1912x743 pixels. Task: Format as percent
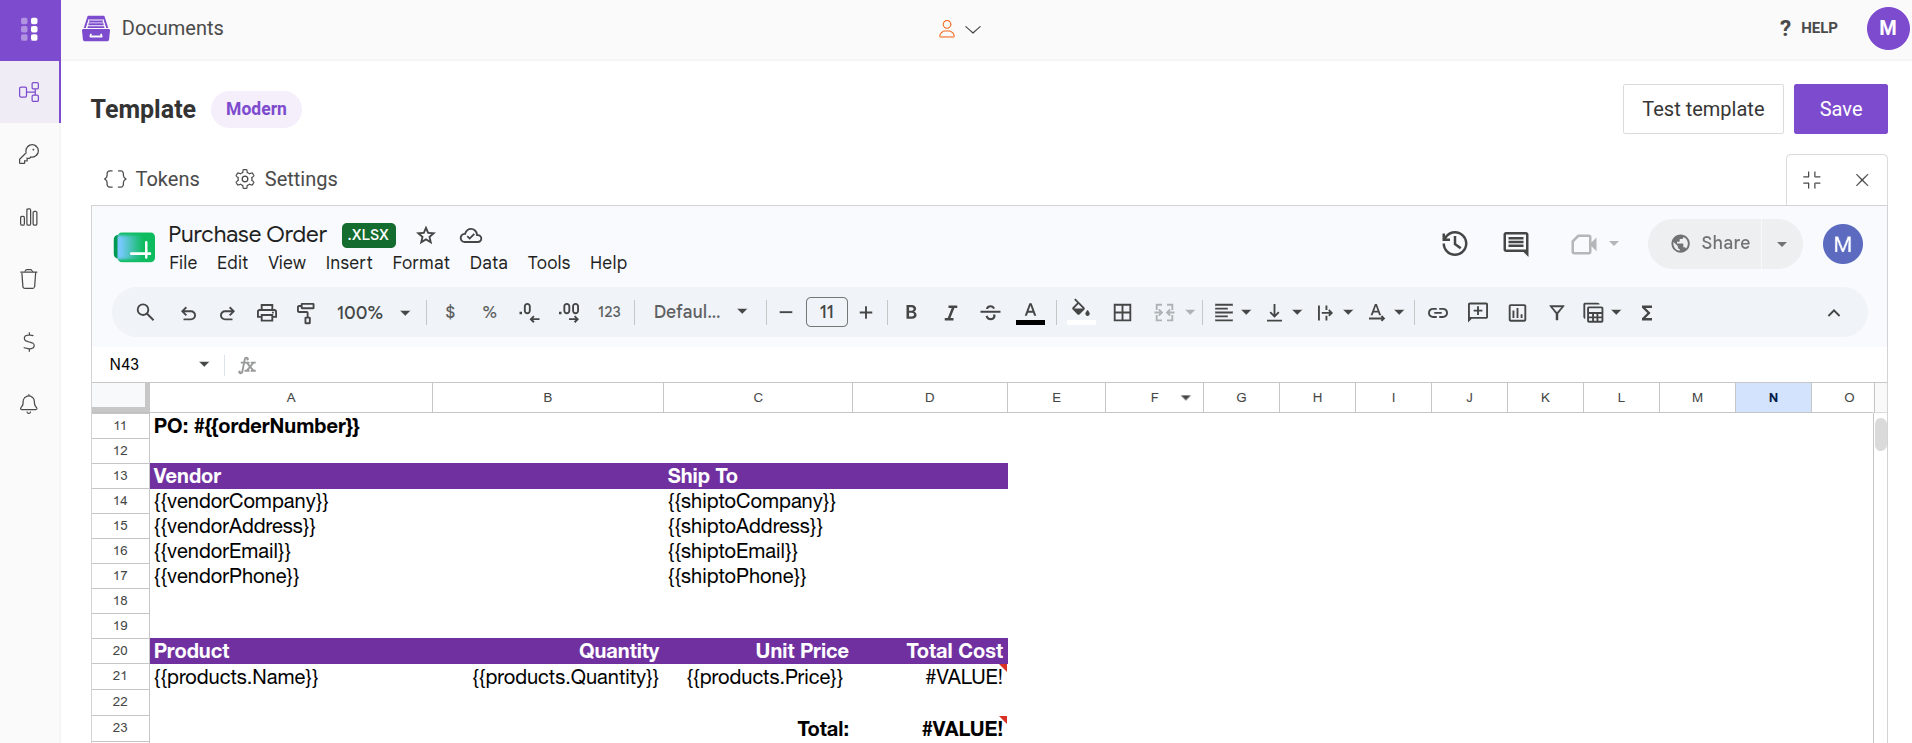click(490, 312)
